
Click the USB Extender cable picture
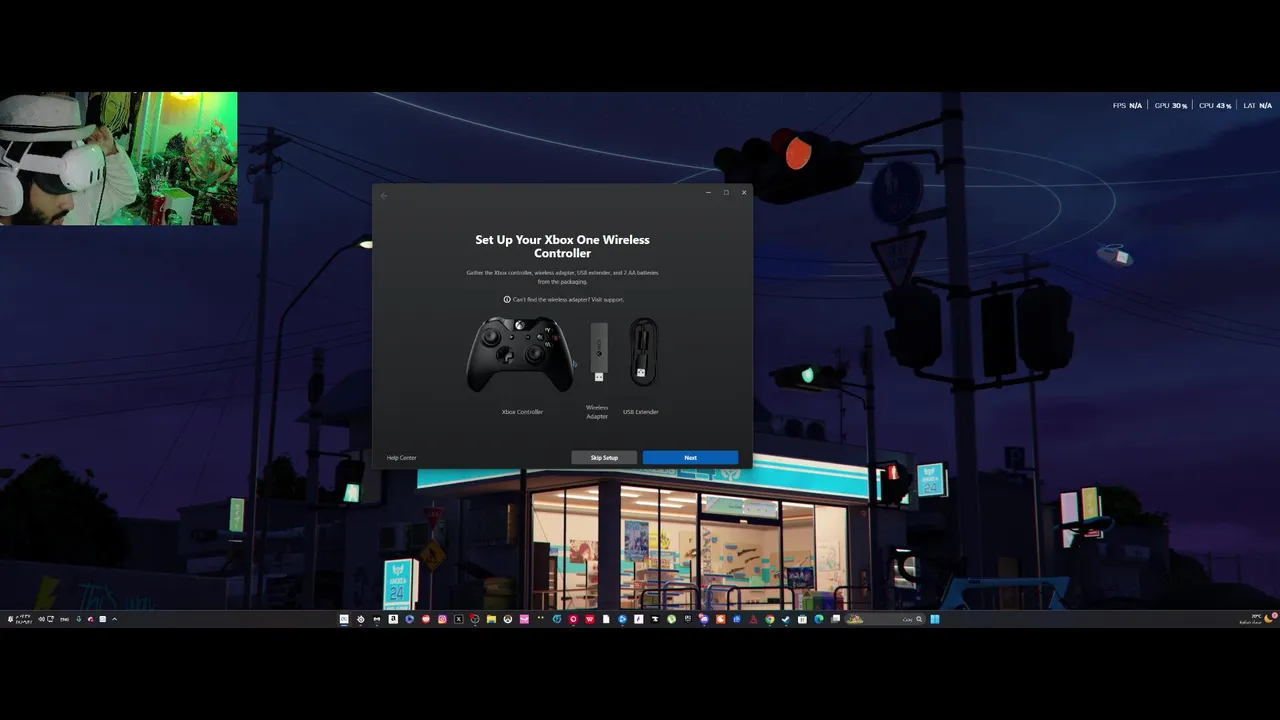click(x=642, y=352)
